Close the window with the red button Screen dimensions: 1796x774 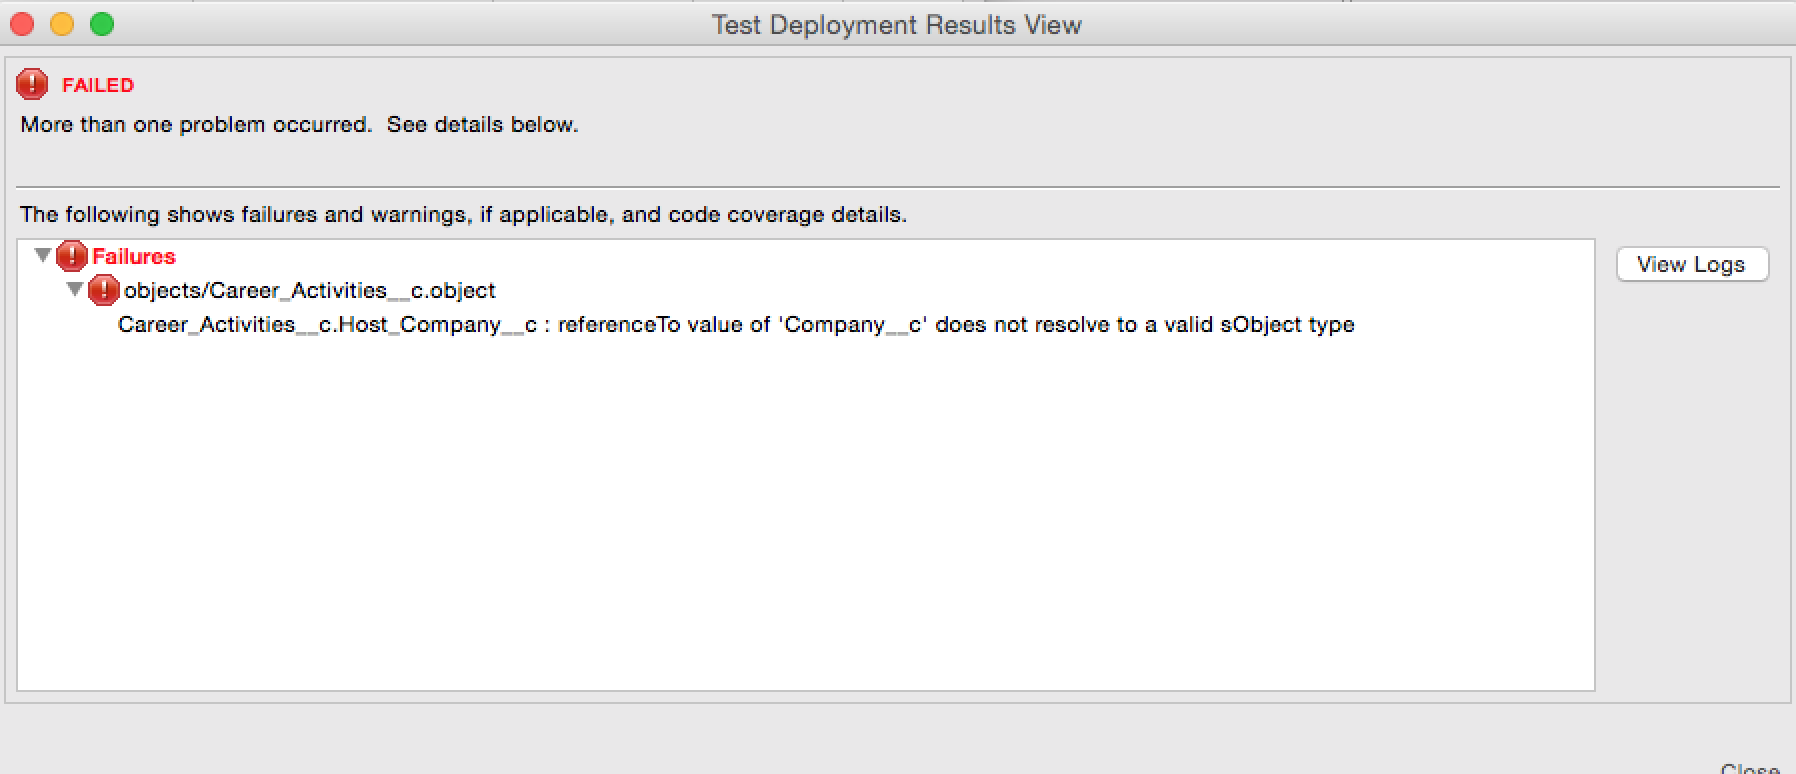[22, 24]
